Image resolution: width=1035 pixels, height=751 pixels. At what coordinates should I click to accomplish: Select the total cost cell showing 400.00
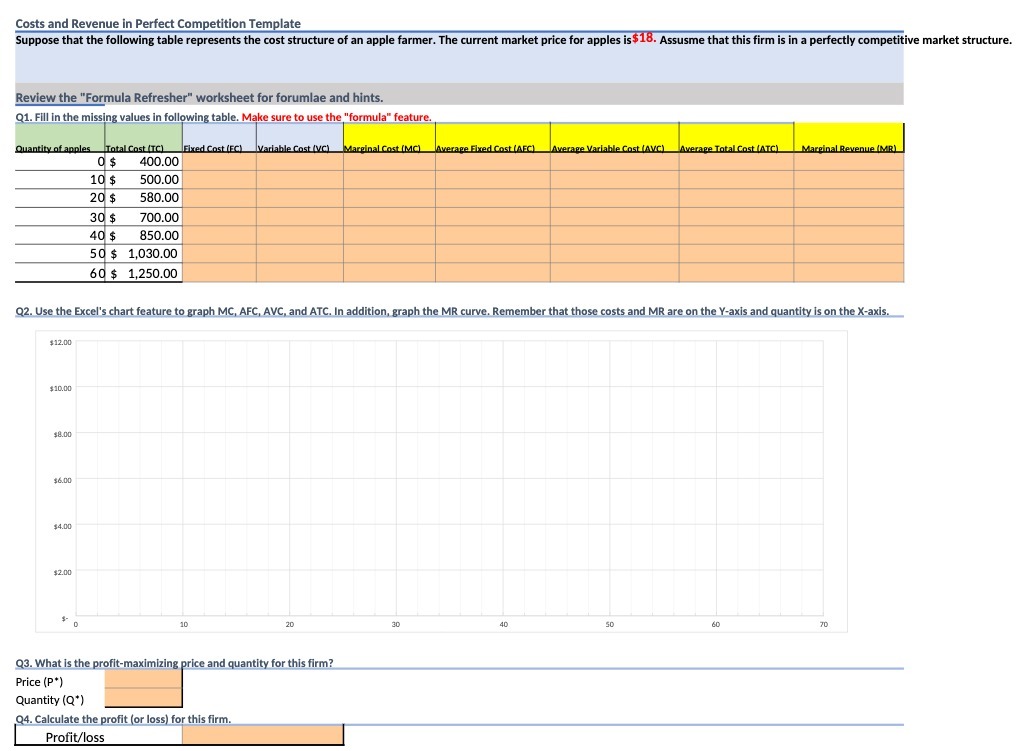click(x=143, y=162)
